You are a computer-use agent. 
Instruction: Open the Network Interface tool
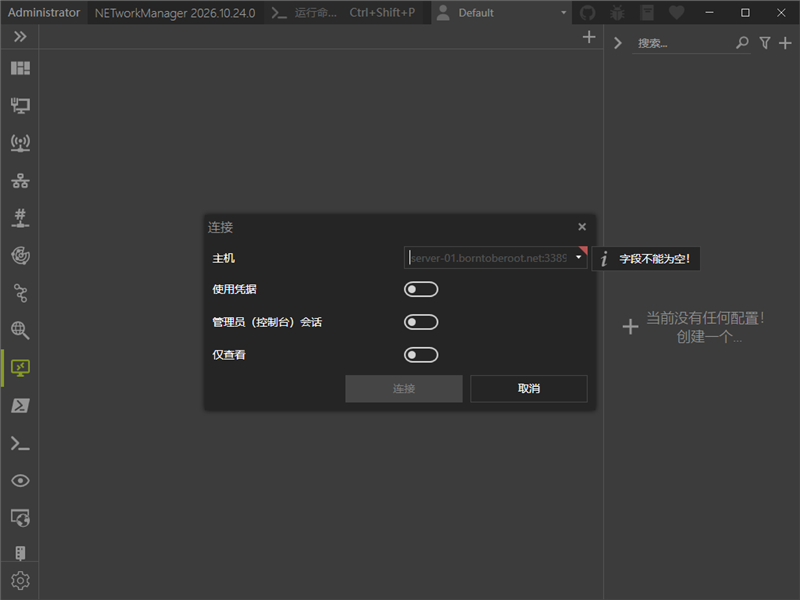point(20,105)
